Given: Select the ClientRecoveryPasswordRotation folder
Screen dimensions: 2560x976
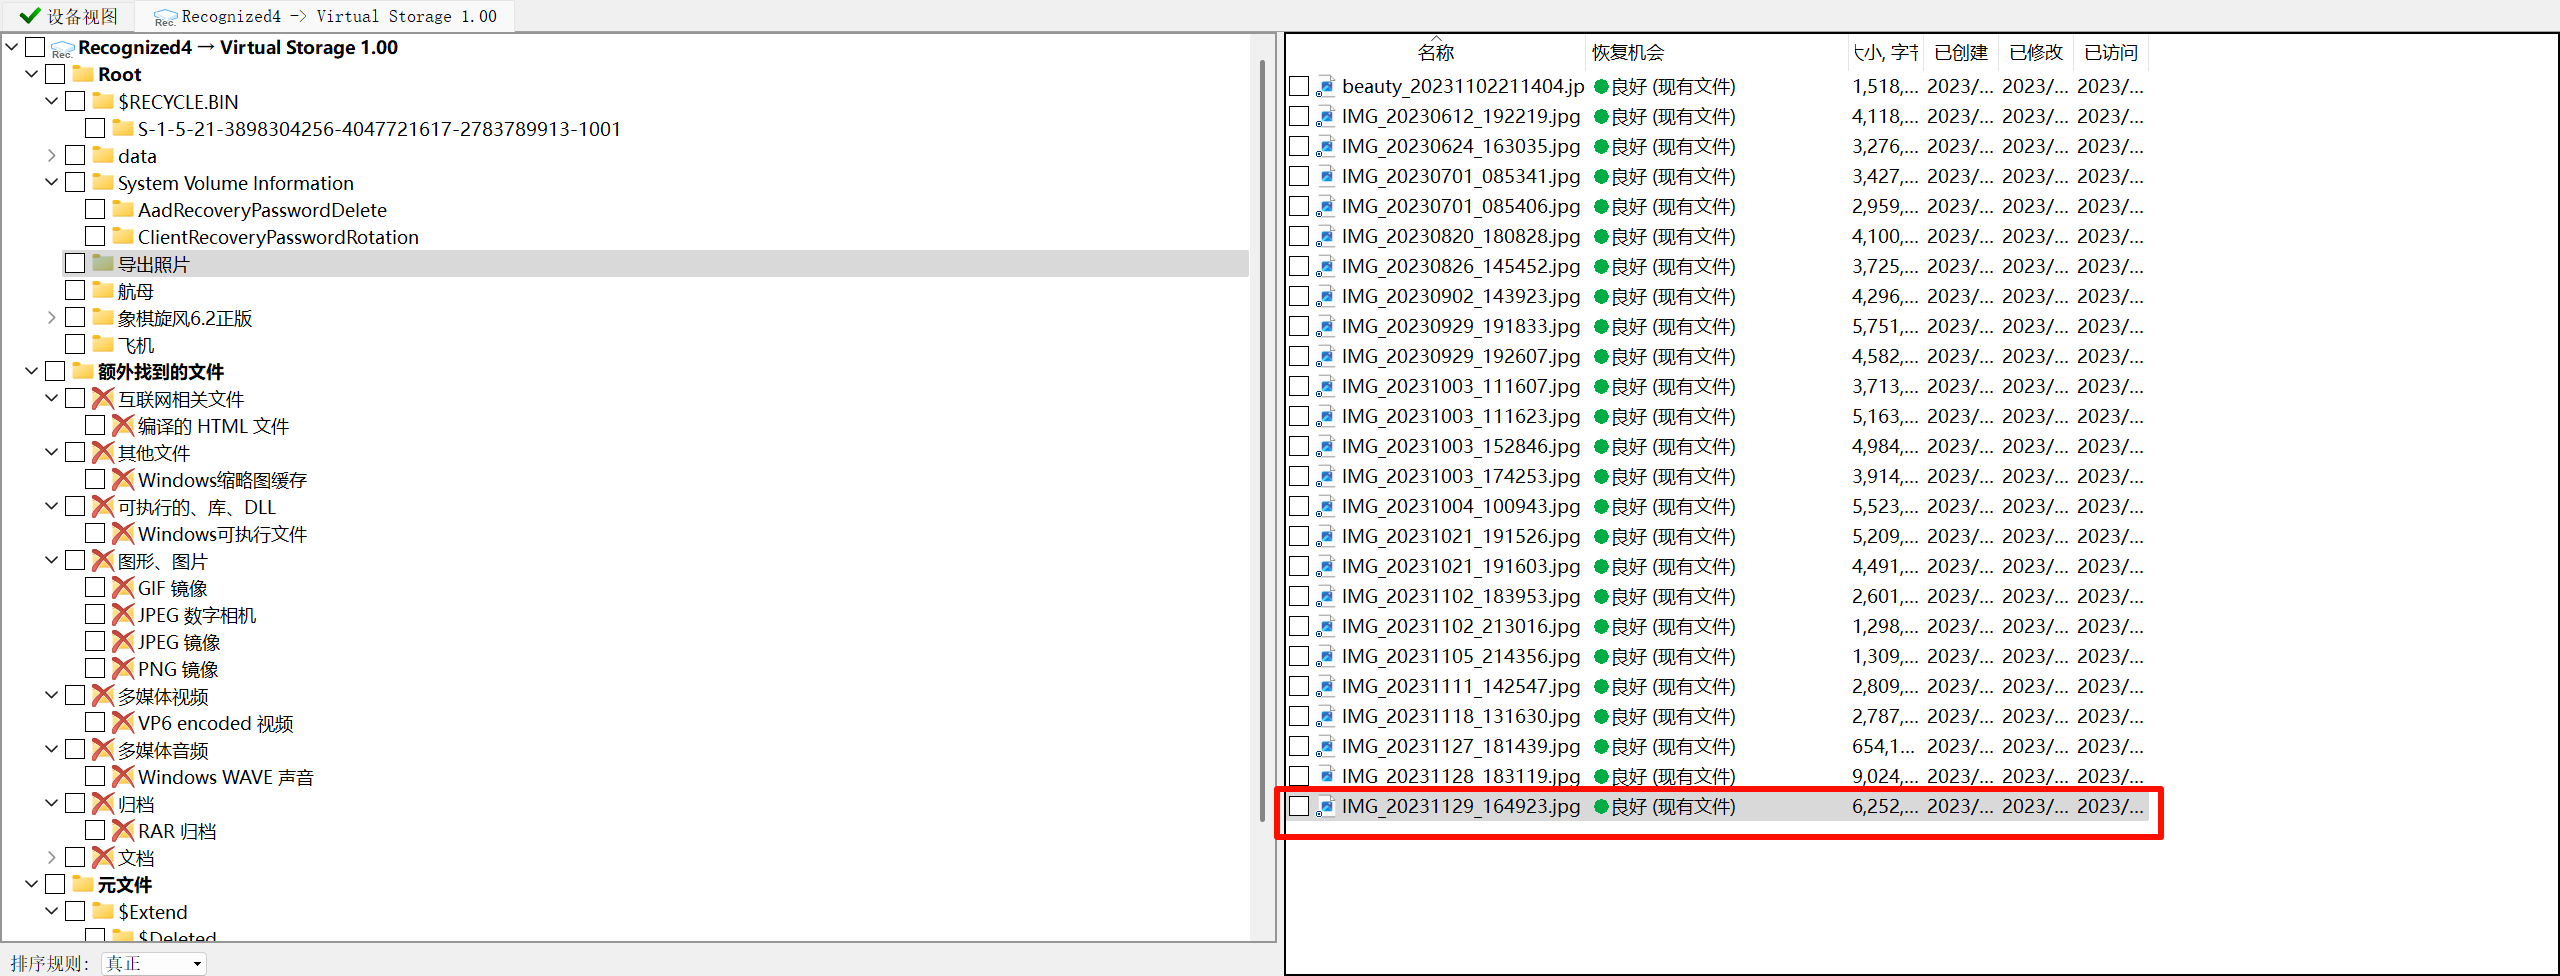Looking at the screenshot, I should click(x=278, y=237).
